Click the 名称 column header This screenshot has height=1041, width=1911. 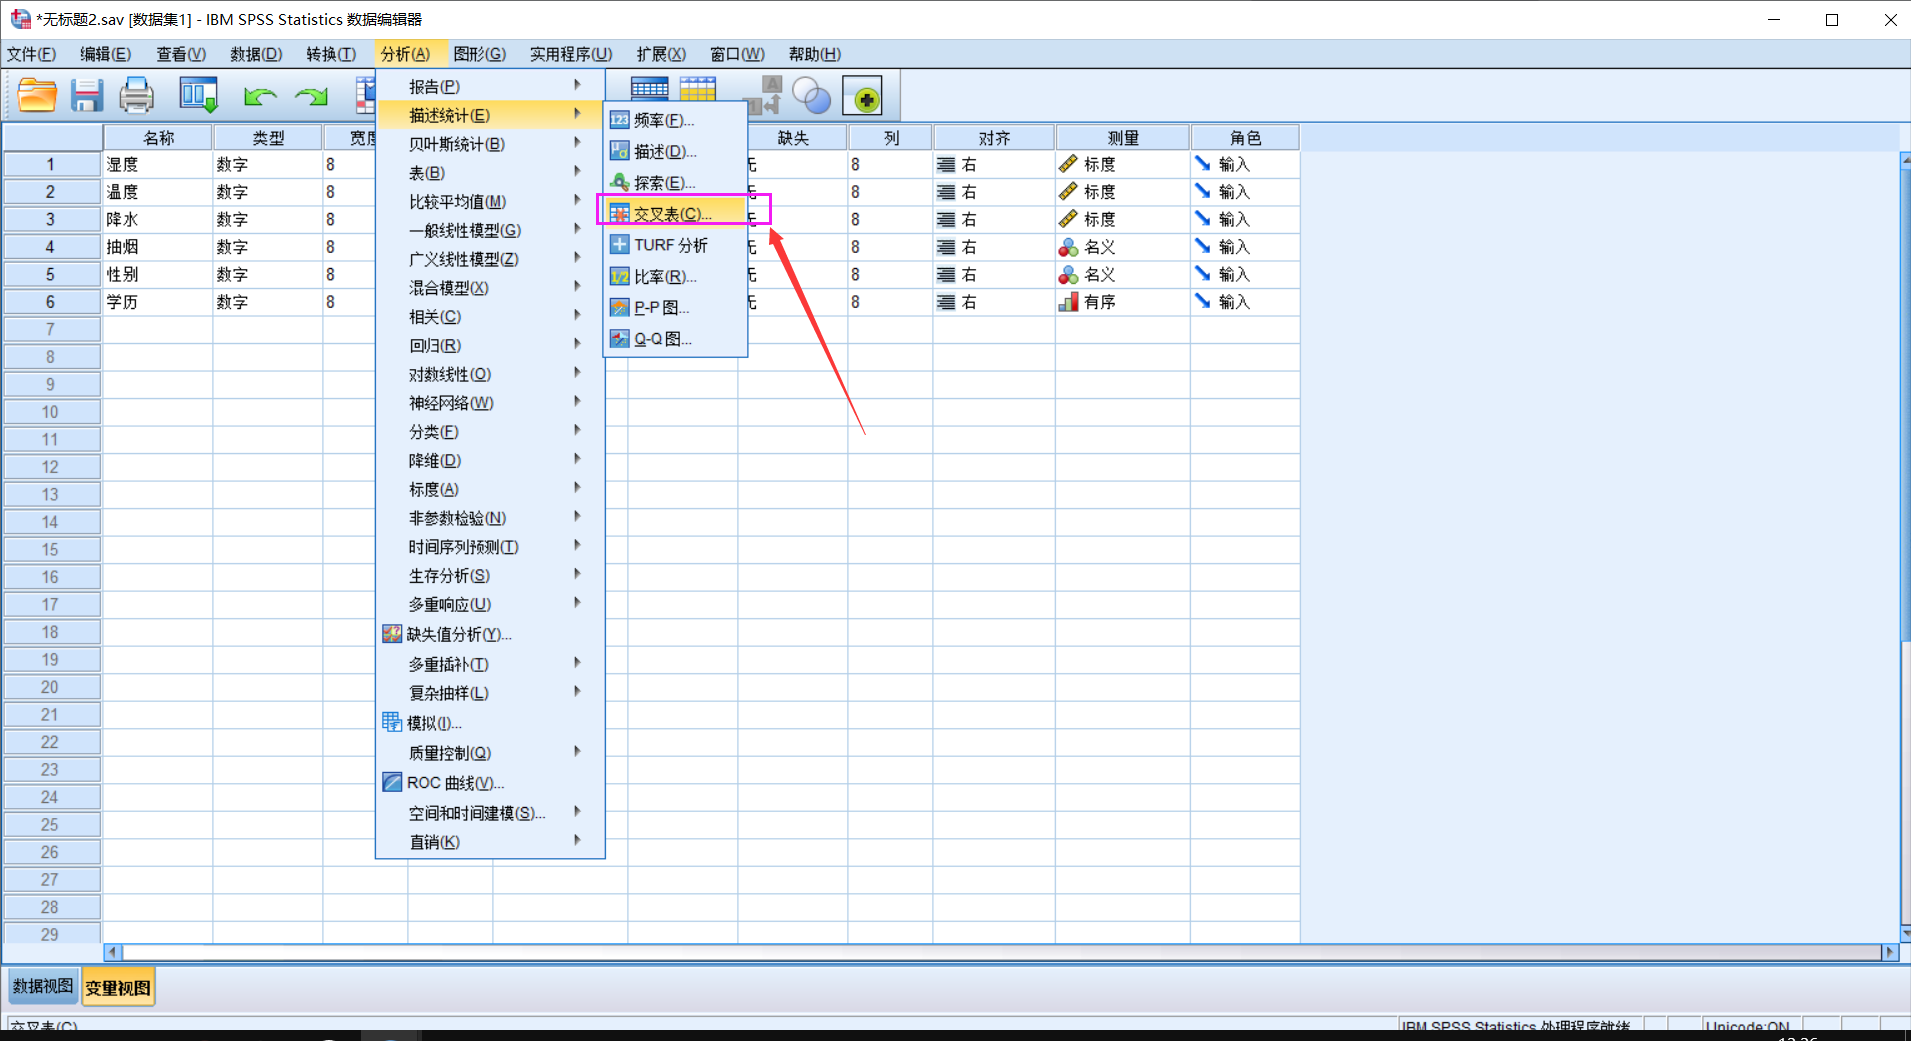[157, 138]
